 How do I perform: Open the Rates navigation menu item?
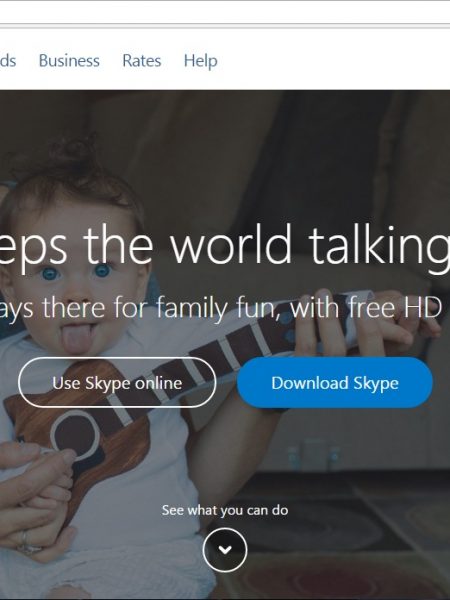[142, 60]
